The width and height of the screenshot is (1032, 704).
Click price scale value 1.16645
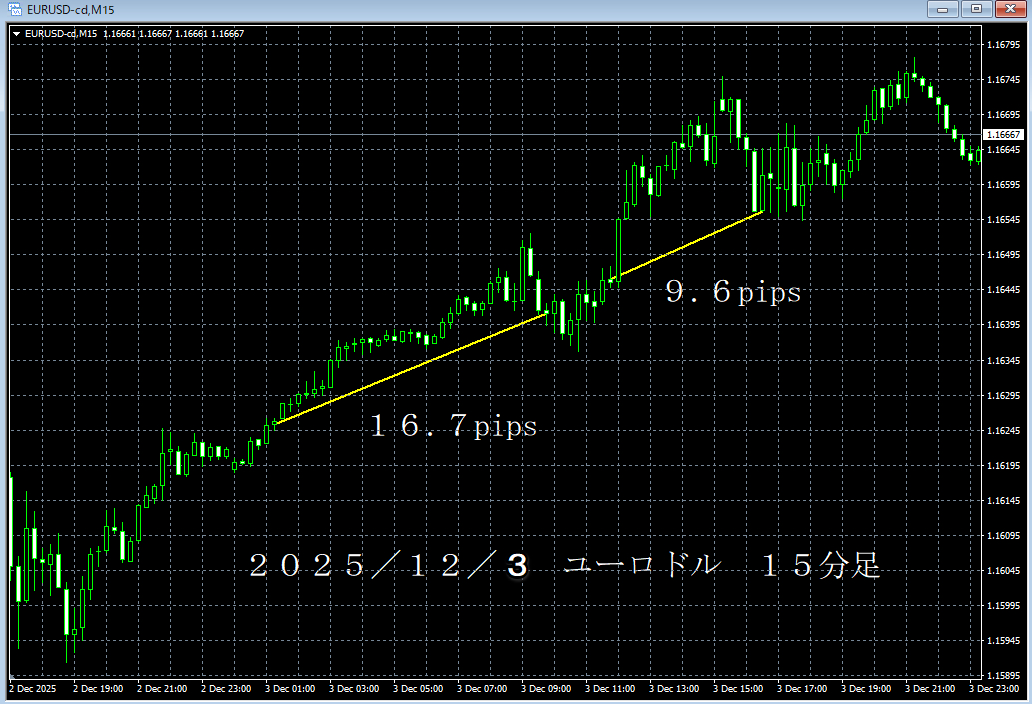(x=1003, y=149)
